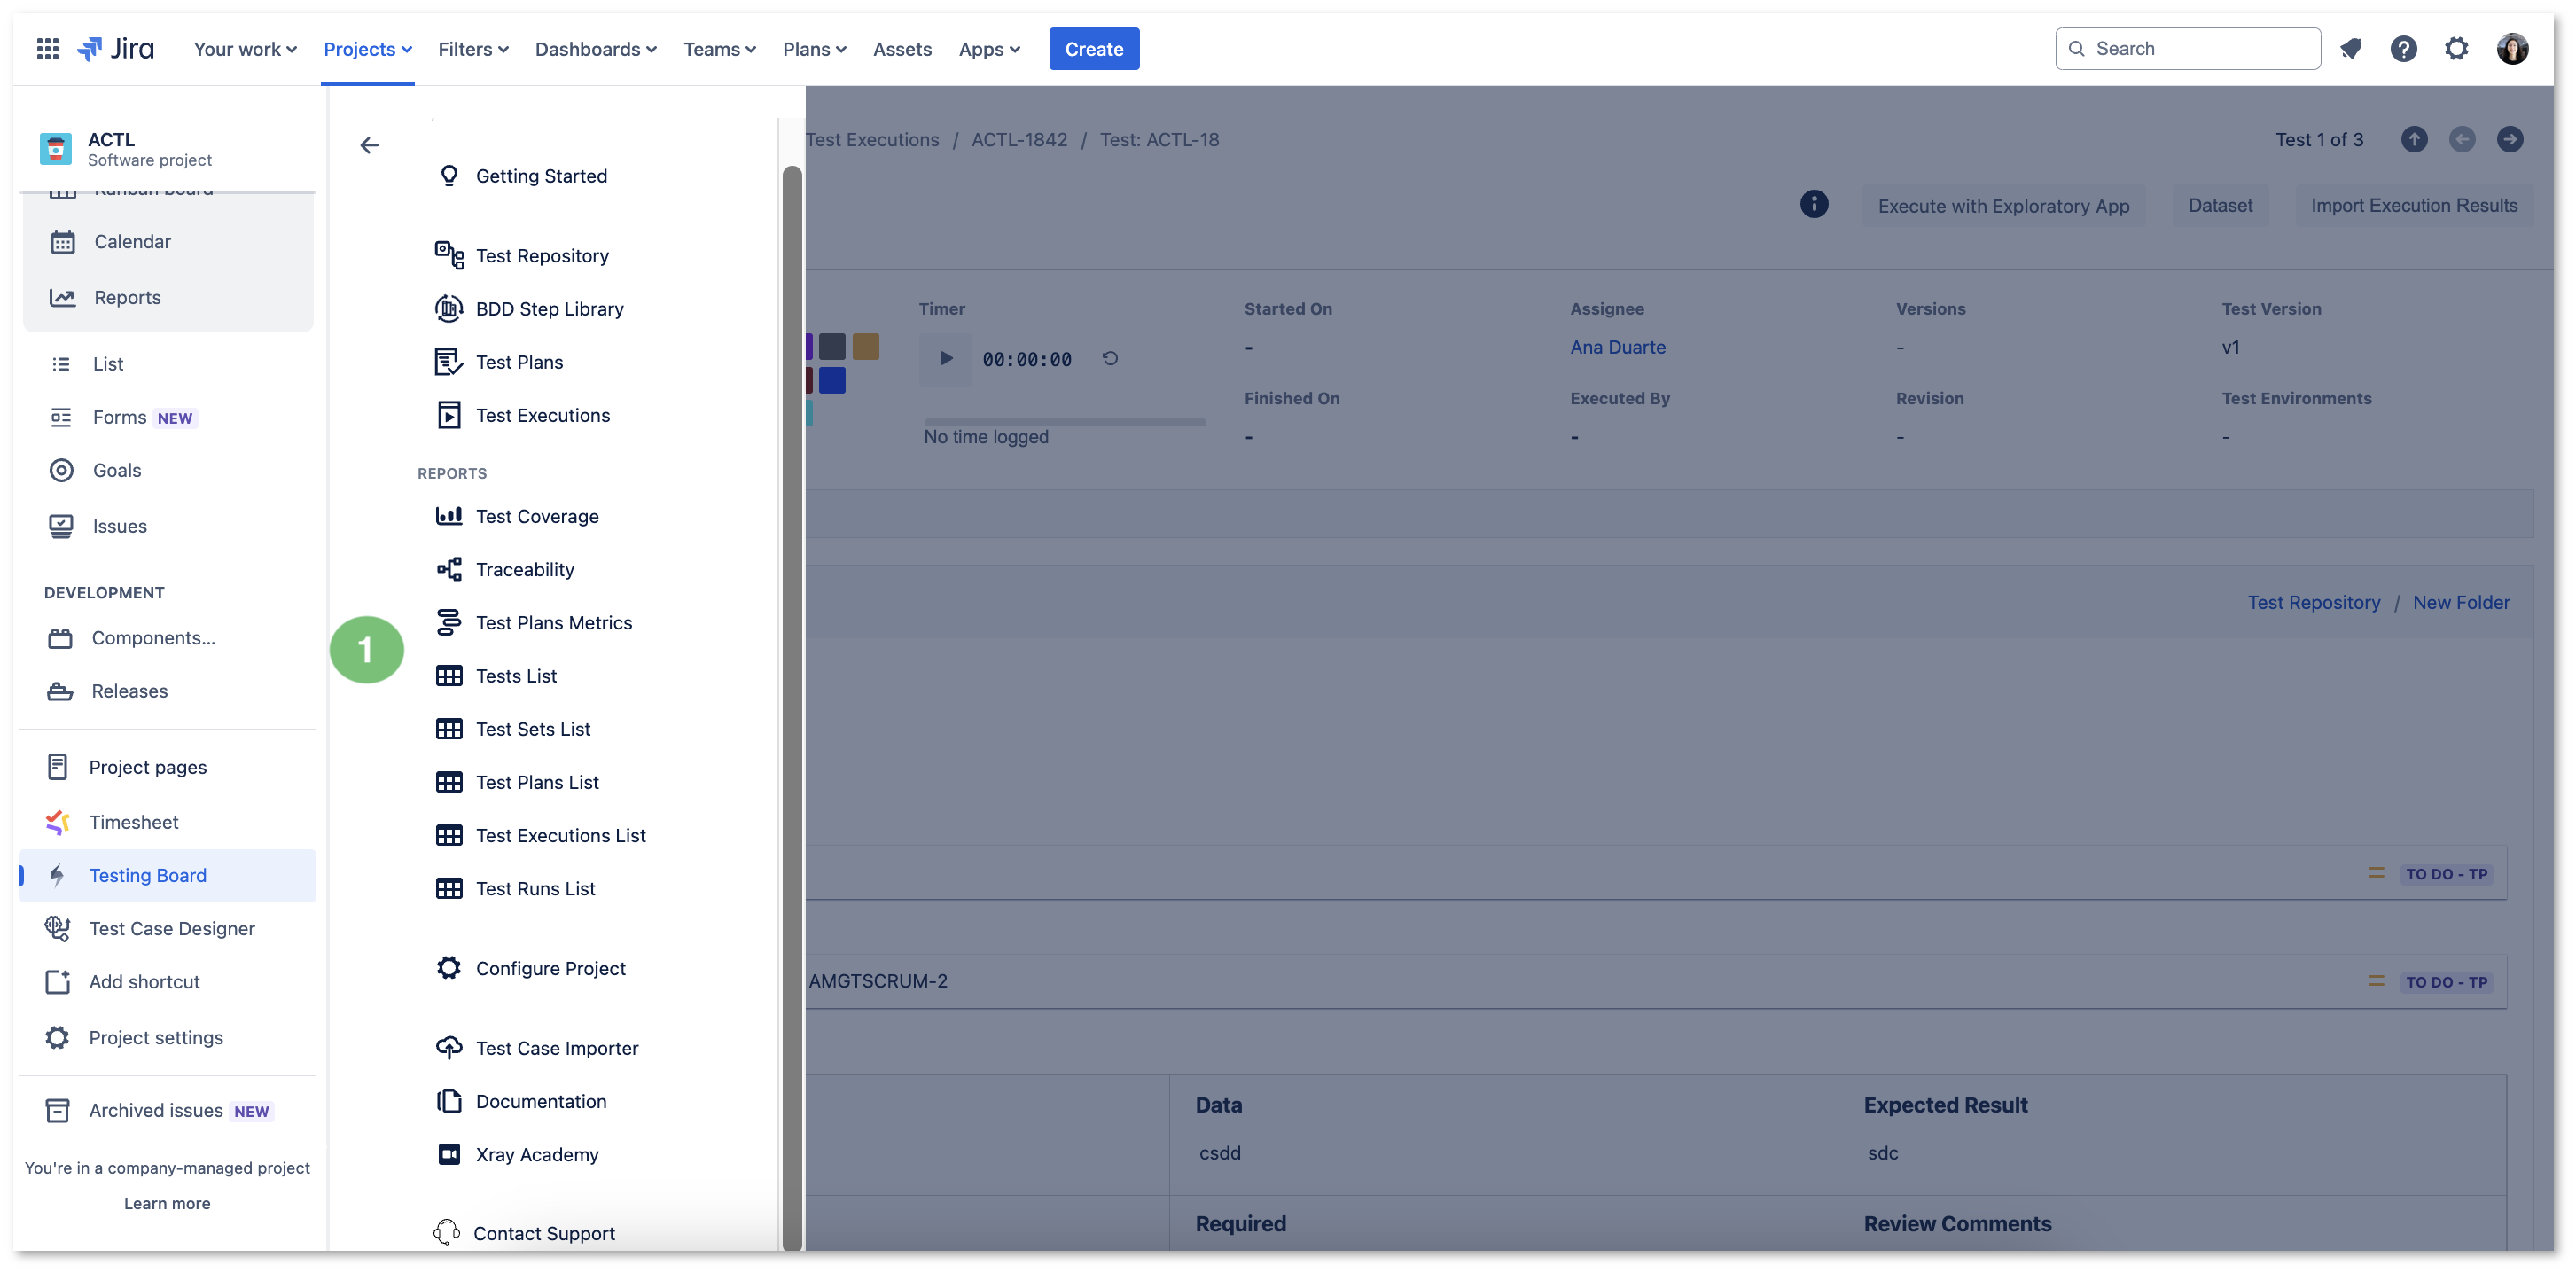Click the info icon near Execute button
Screen dimensions: 2576x1273
[x=1813, y=204]
